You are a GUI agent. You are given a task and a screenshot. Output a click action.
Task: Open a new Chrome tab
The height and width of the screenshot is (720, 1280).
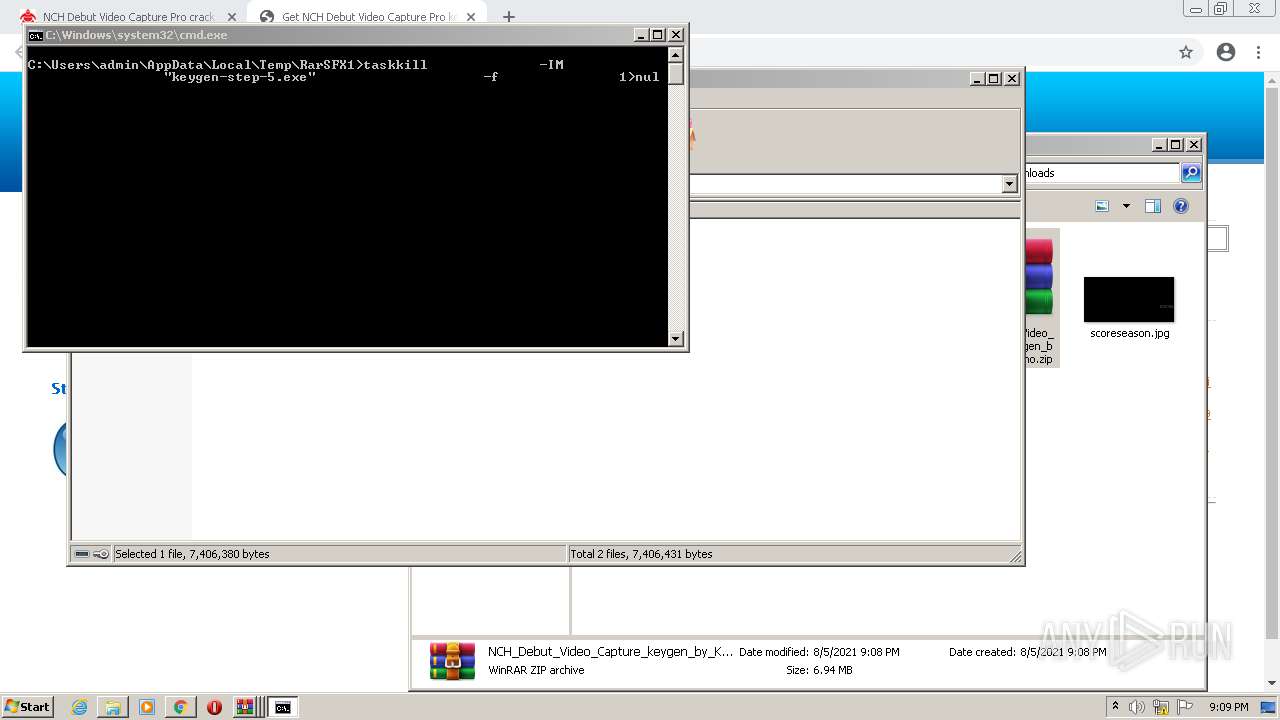click(508, 17)
